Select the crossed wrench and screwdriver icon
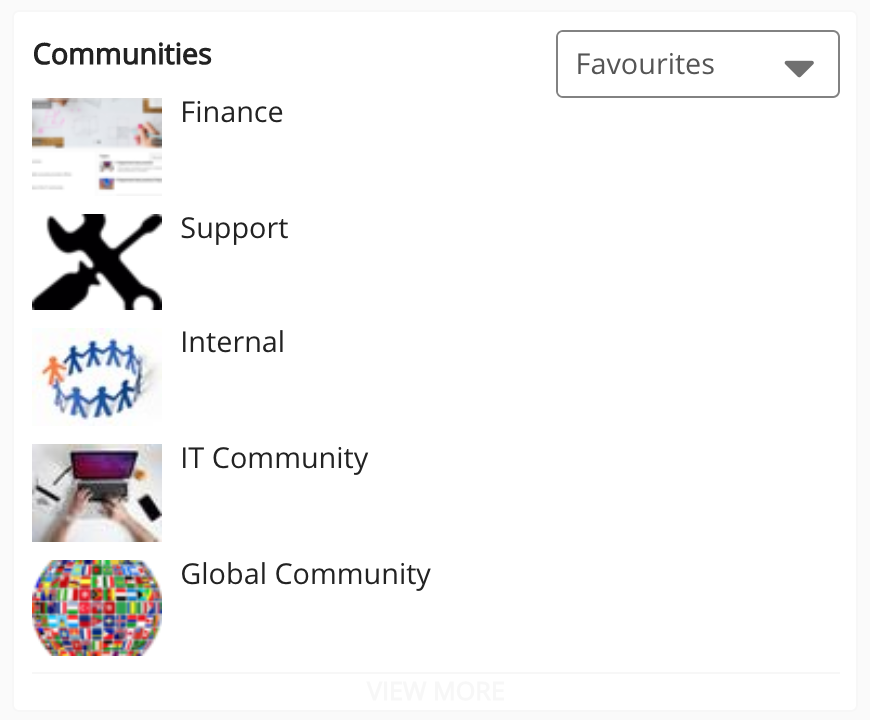870x720 pixels. point(96,260)
